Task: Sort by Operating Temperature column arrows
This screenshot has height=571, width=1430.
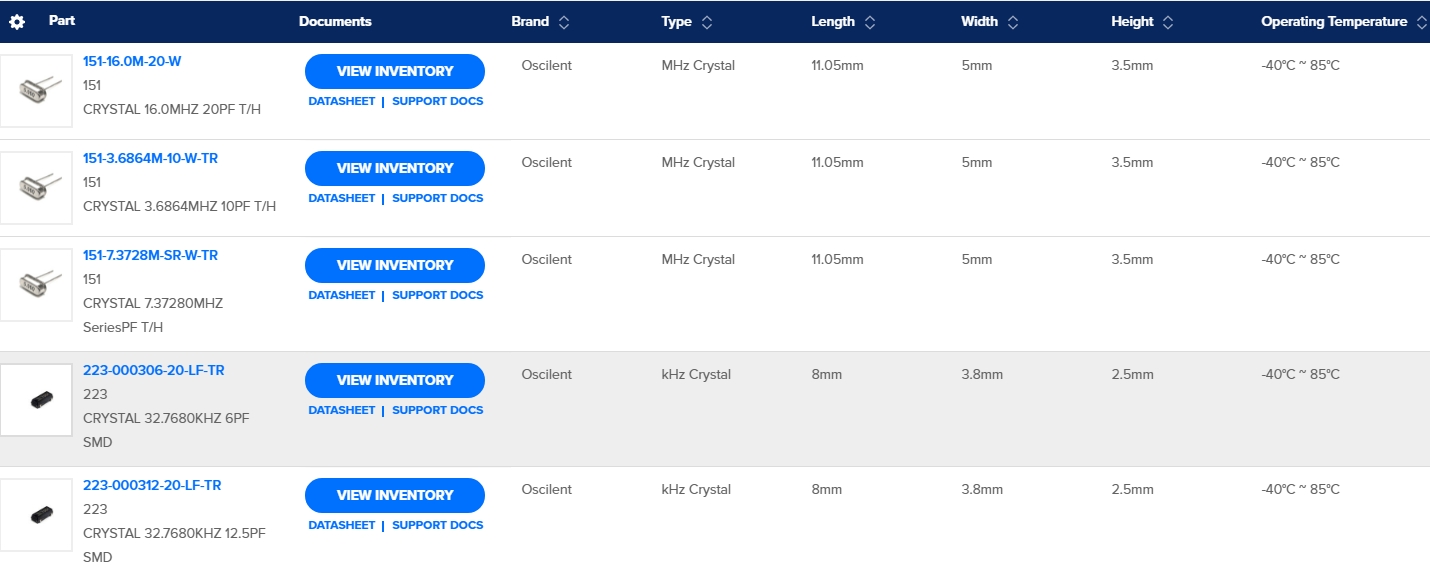Action: 1422,22
